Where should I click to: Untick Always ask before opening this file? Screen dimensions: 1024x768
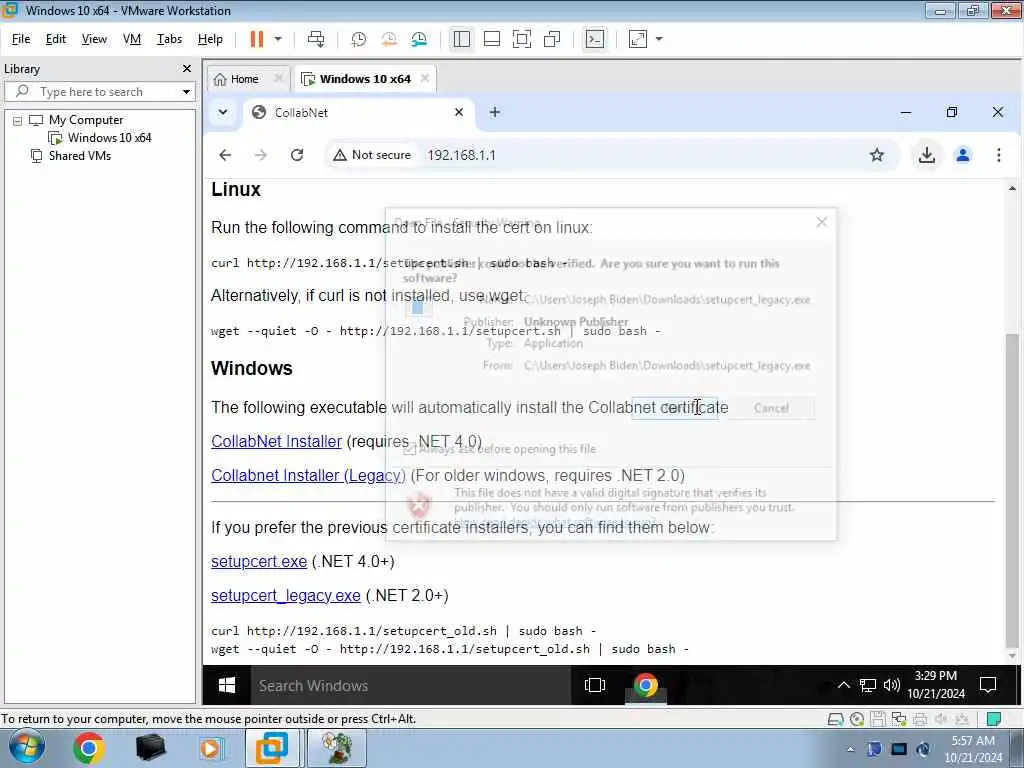pyautogui.click(x=409, y=449)
